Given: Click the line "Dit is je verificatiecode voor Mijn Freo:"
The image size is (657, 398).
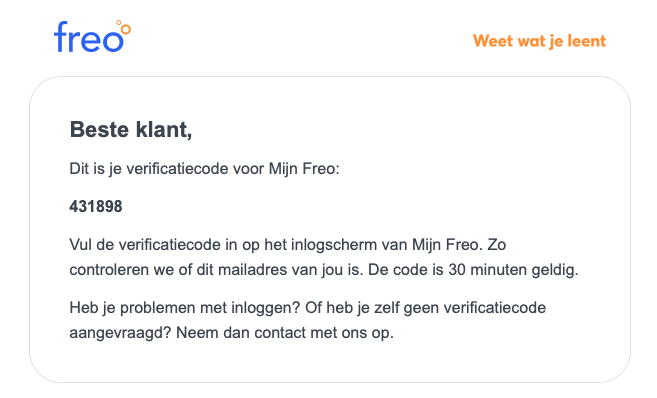Looking at the screenshot, I should pyautogui.click(x=204, y=169).
